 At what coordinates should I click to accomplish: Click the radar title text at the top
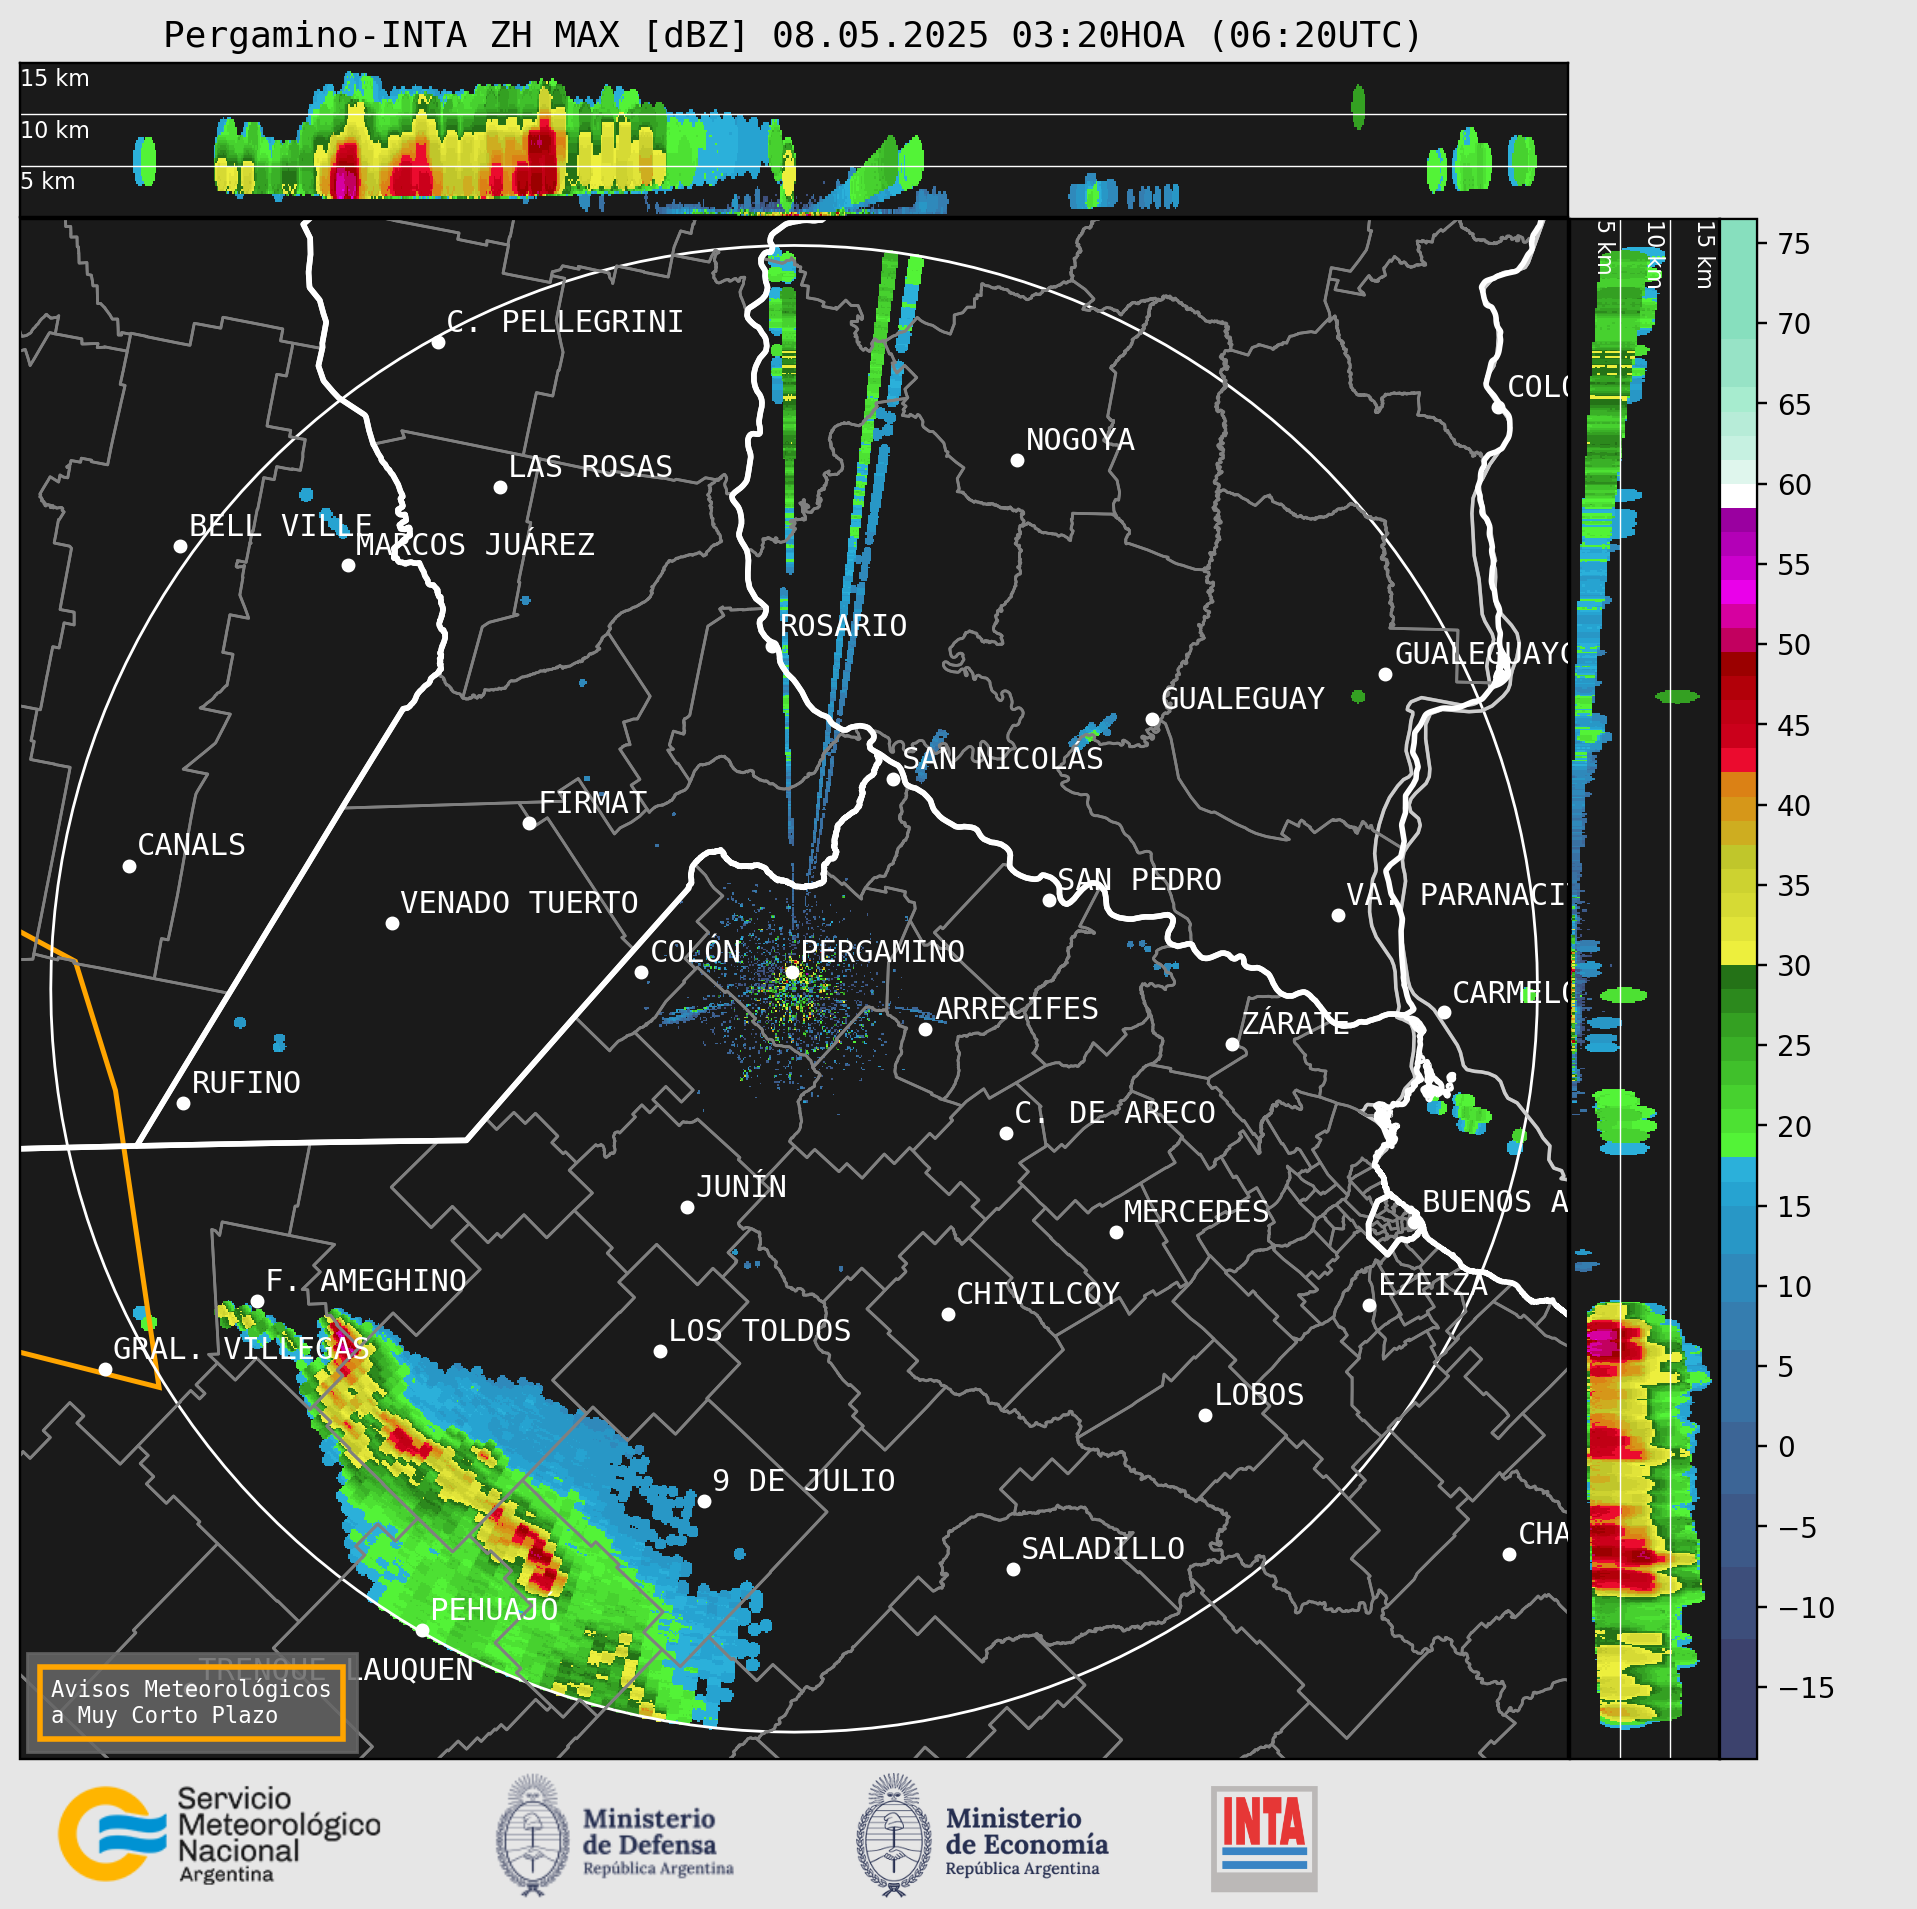click(792, 35)
